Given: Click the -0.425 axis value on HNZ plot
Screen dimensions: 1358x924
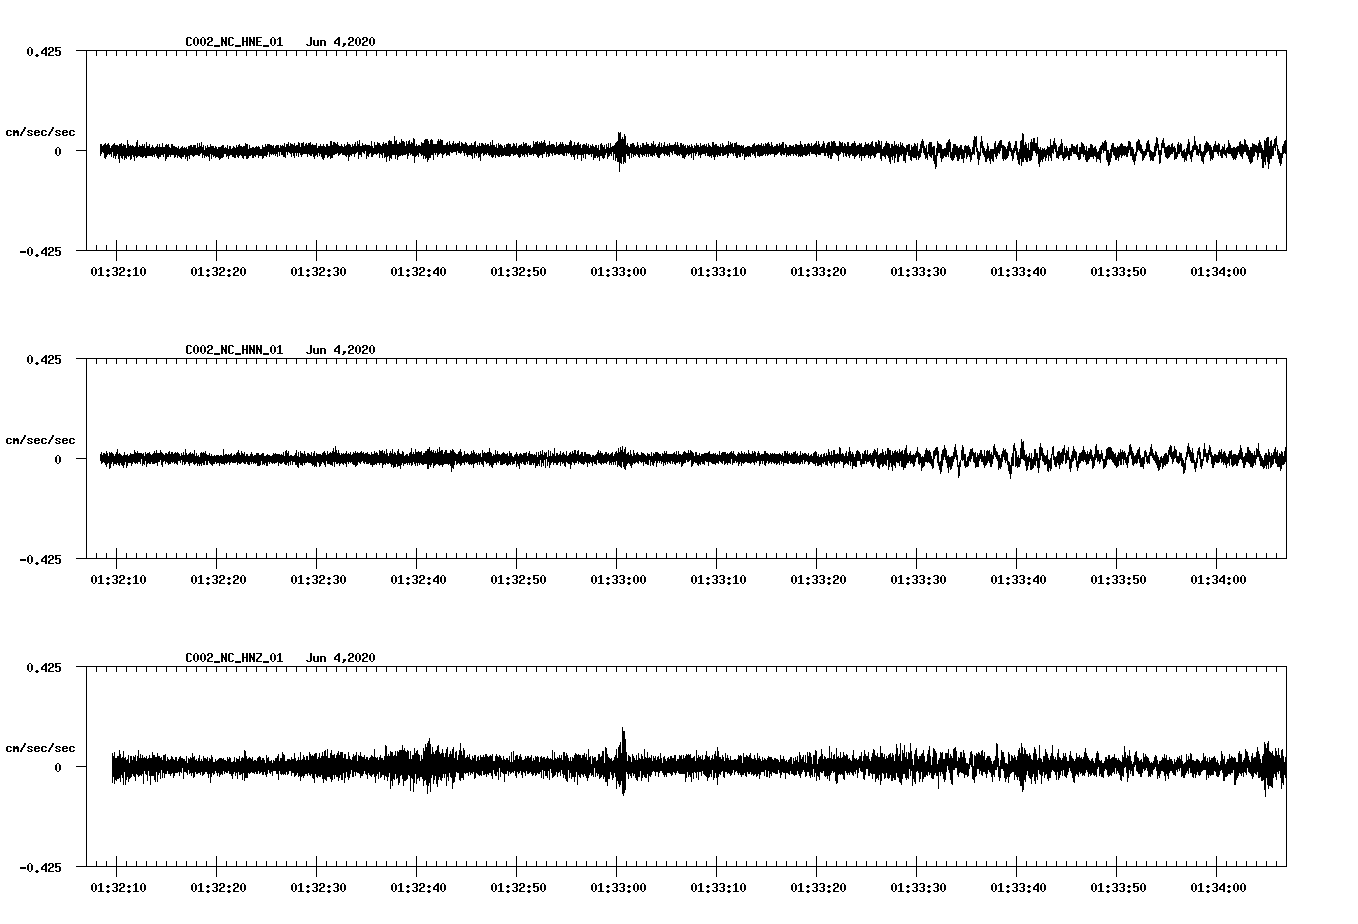Looking at the screenshot, I should pos(40,868).
